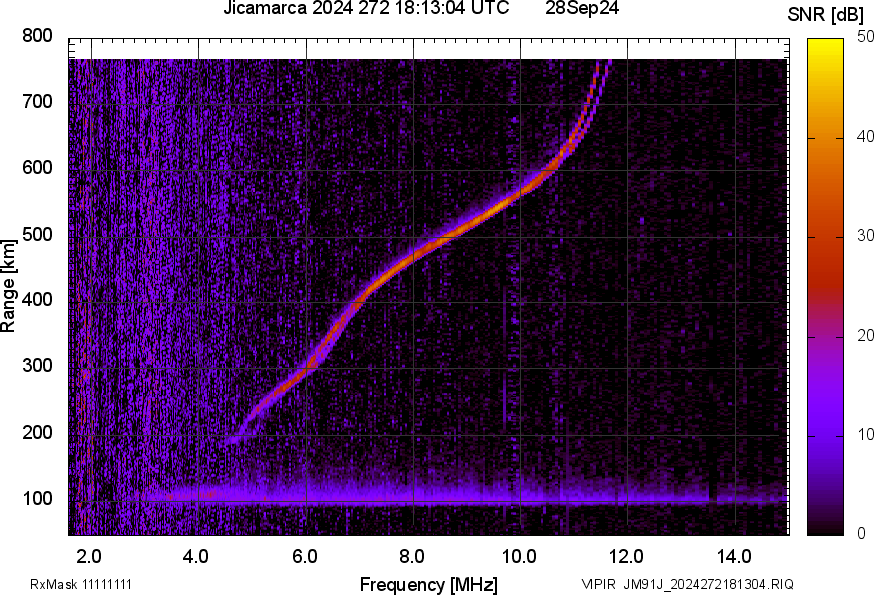This screenshot has width=874, height=595.
Task: Click range tick label "100"
Action: coord(37,498)
